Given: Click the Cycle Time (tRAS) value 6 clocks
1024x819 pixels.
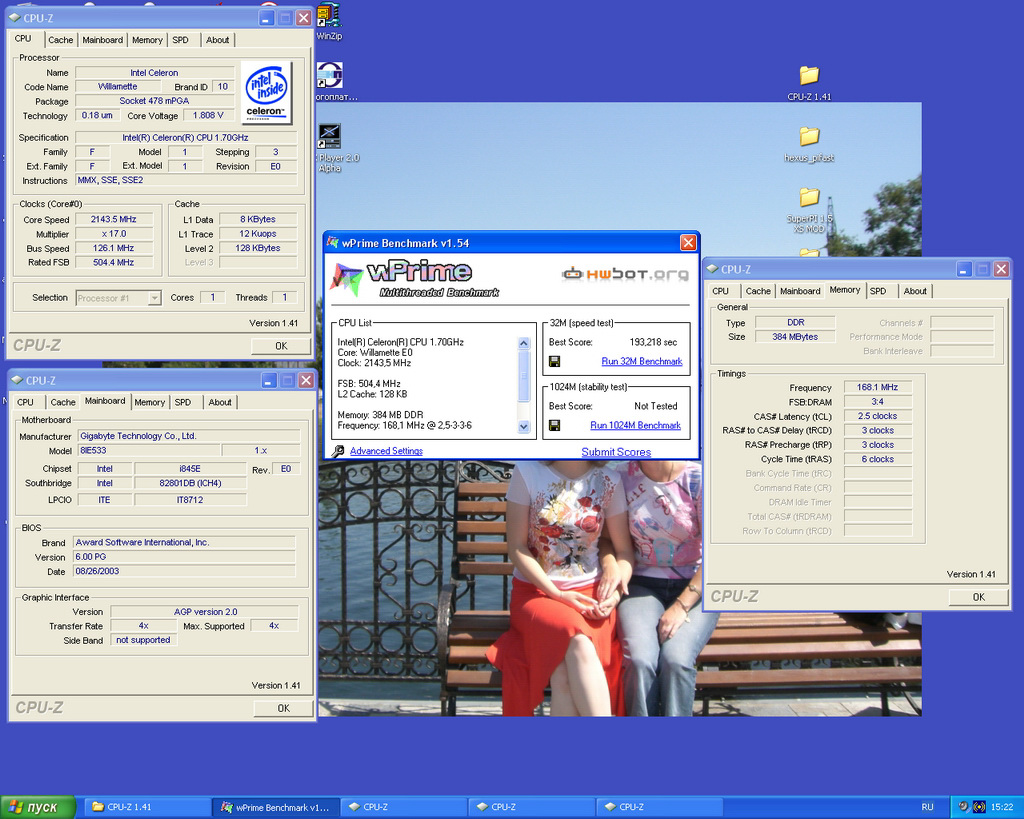Looking at the screenshot, I should click(878, 459).
